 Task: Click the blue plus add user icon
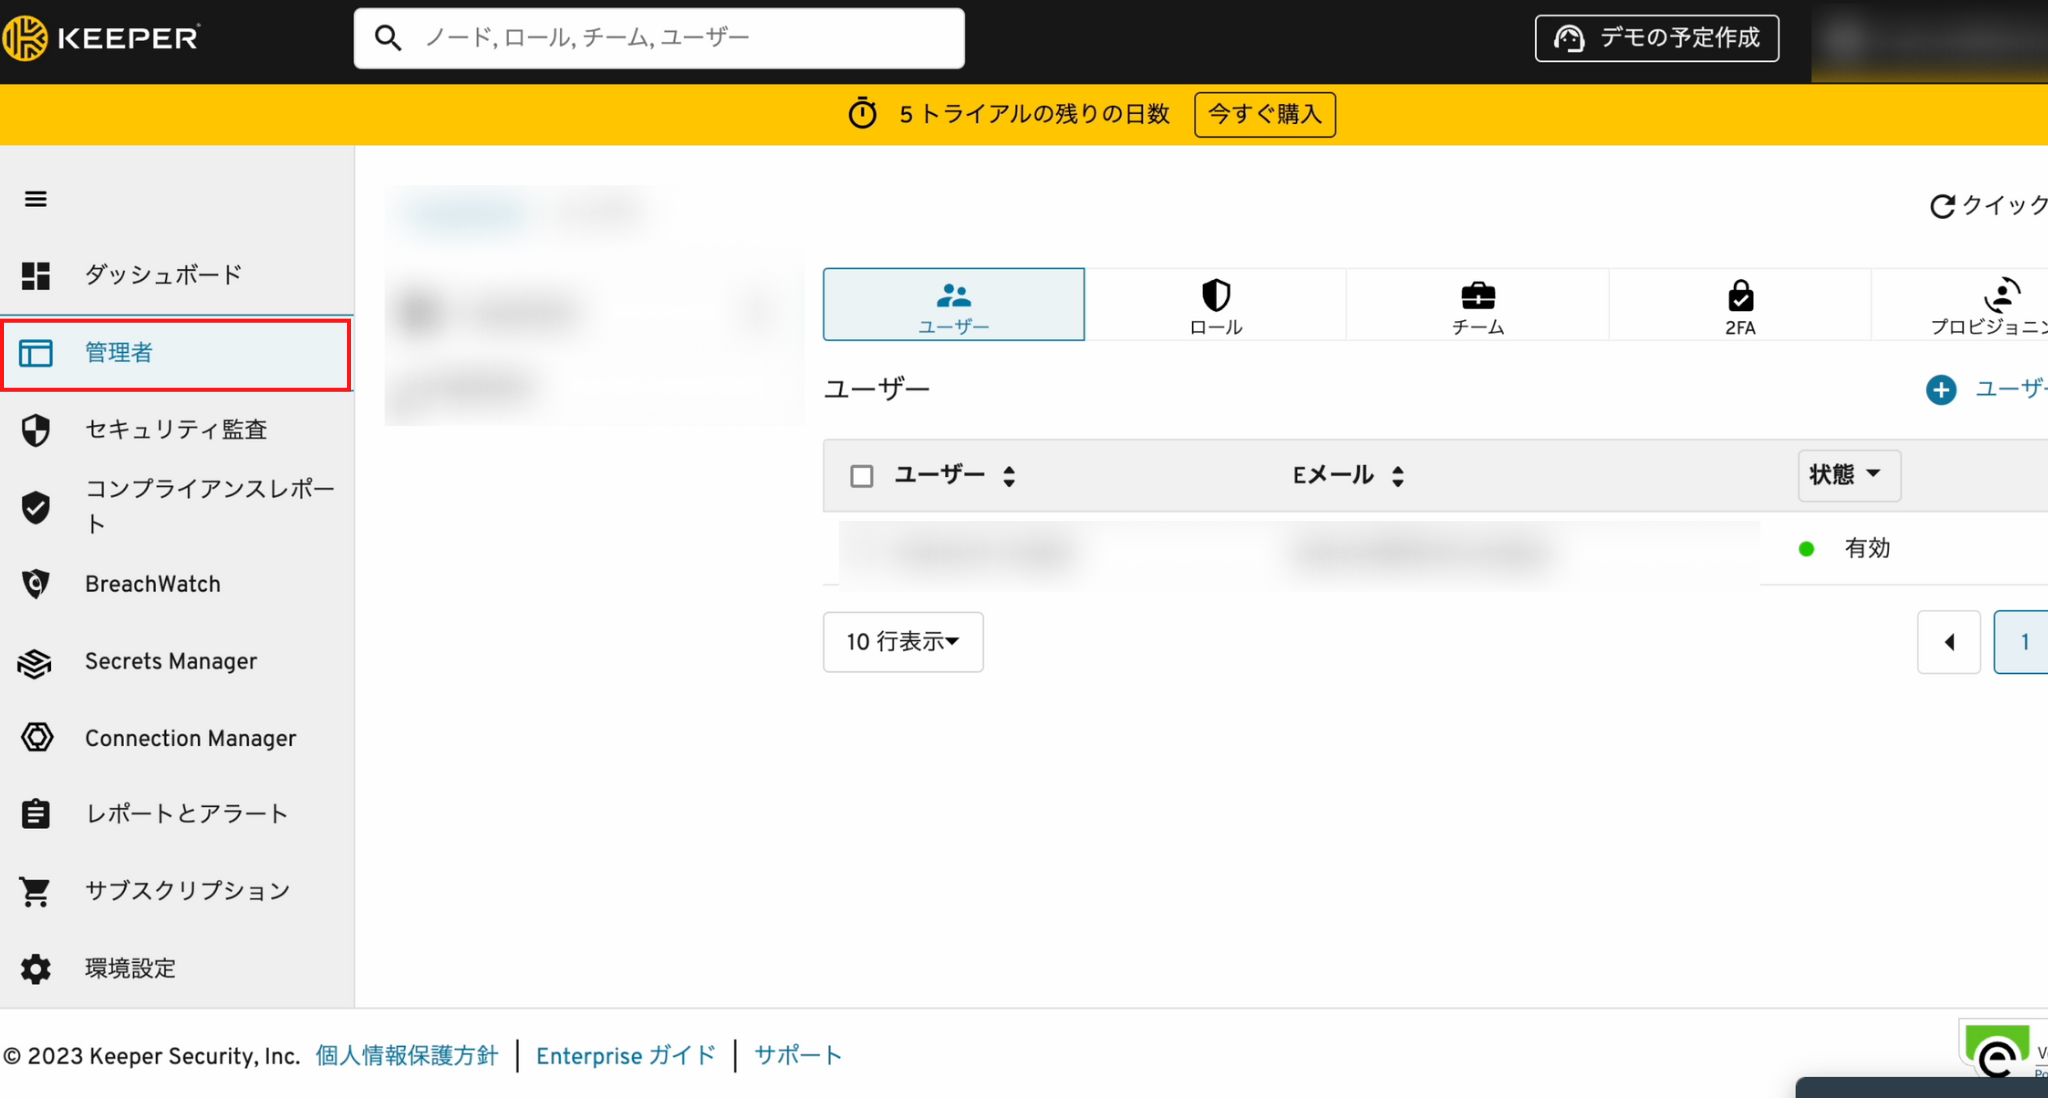pos(1941,390)
